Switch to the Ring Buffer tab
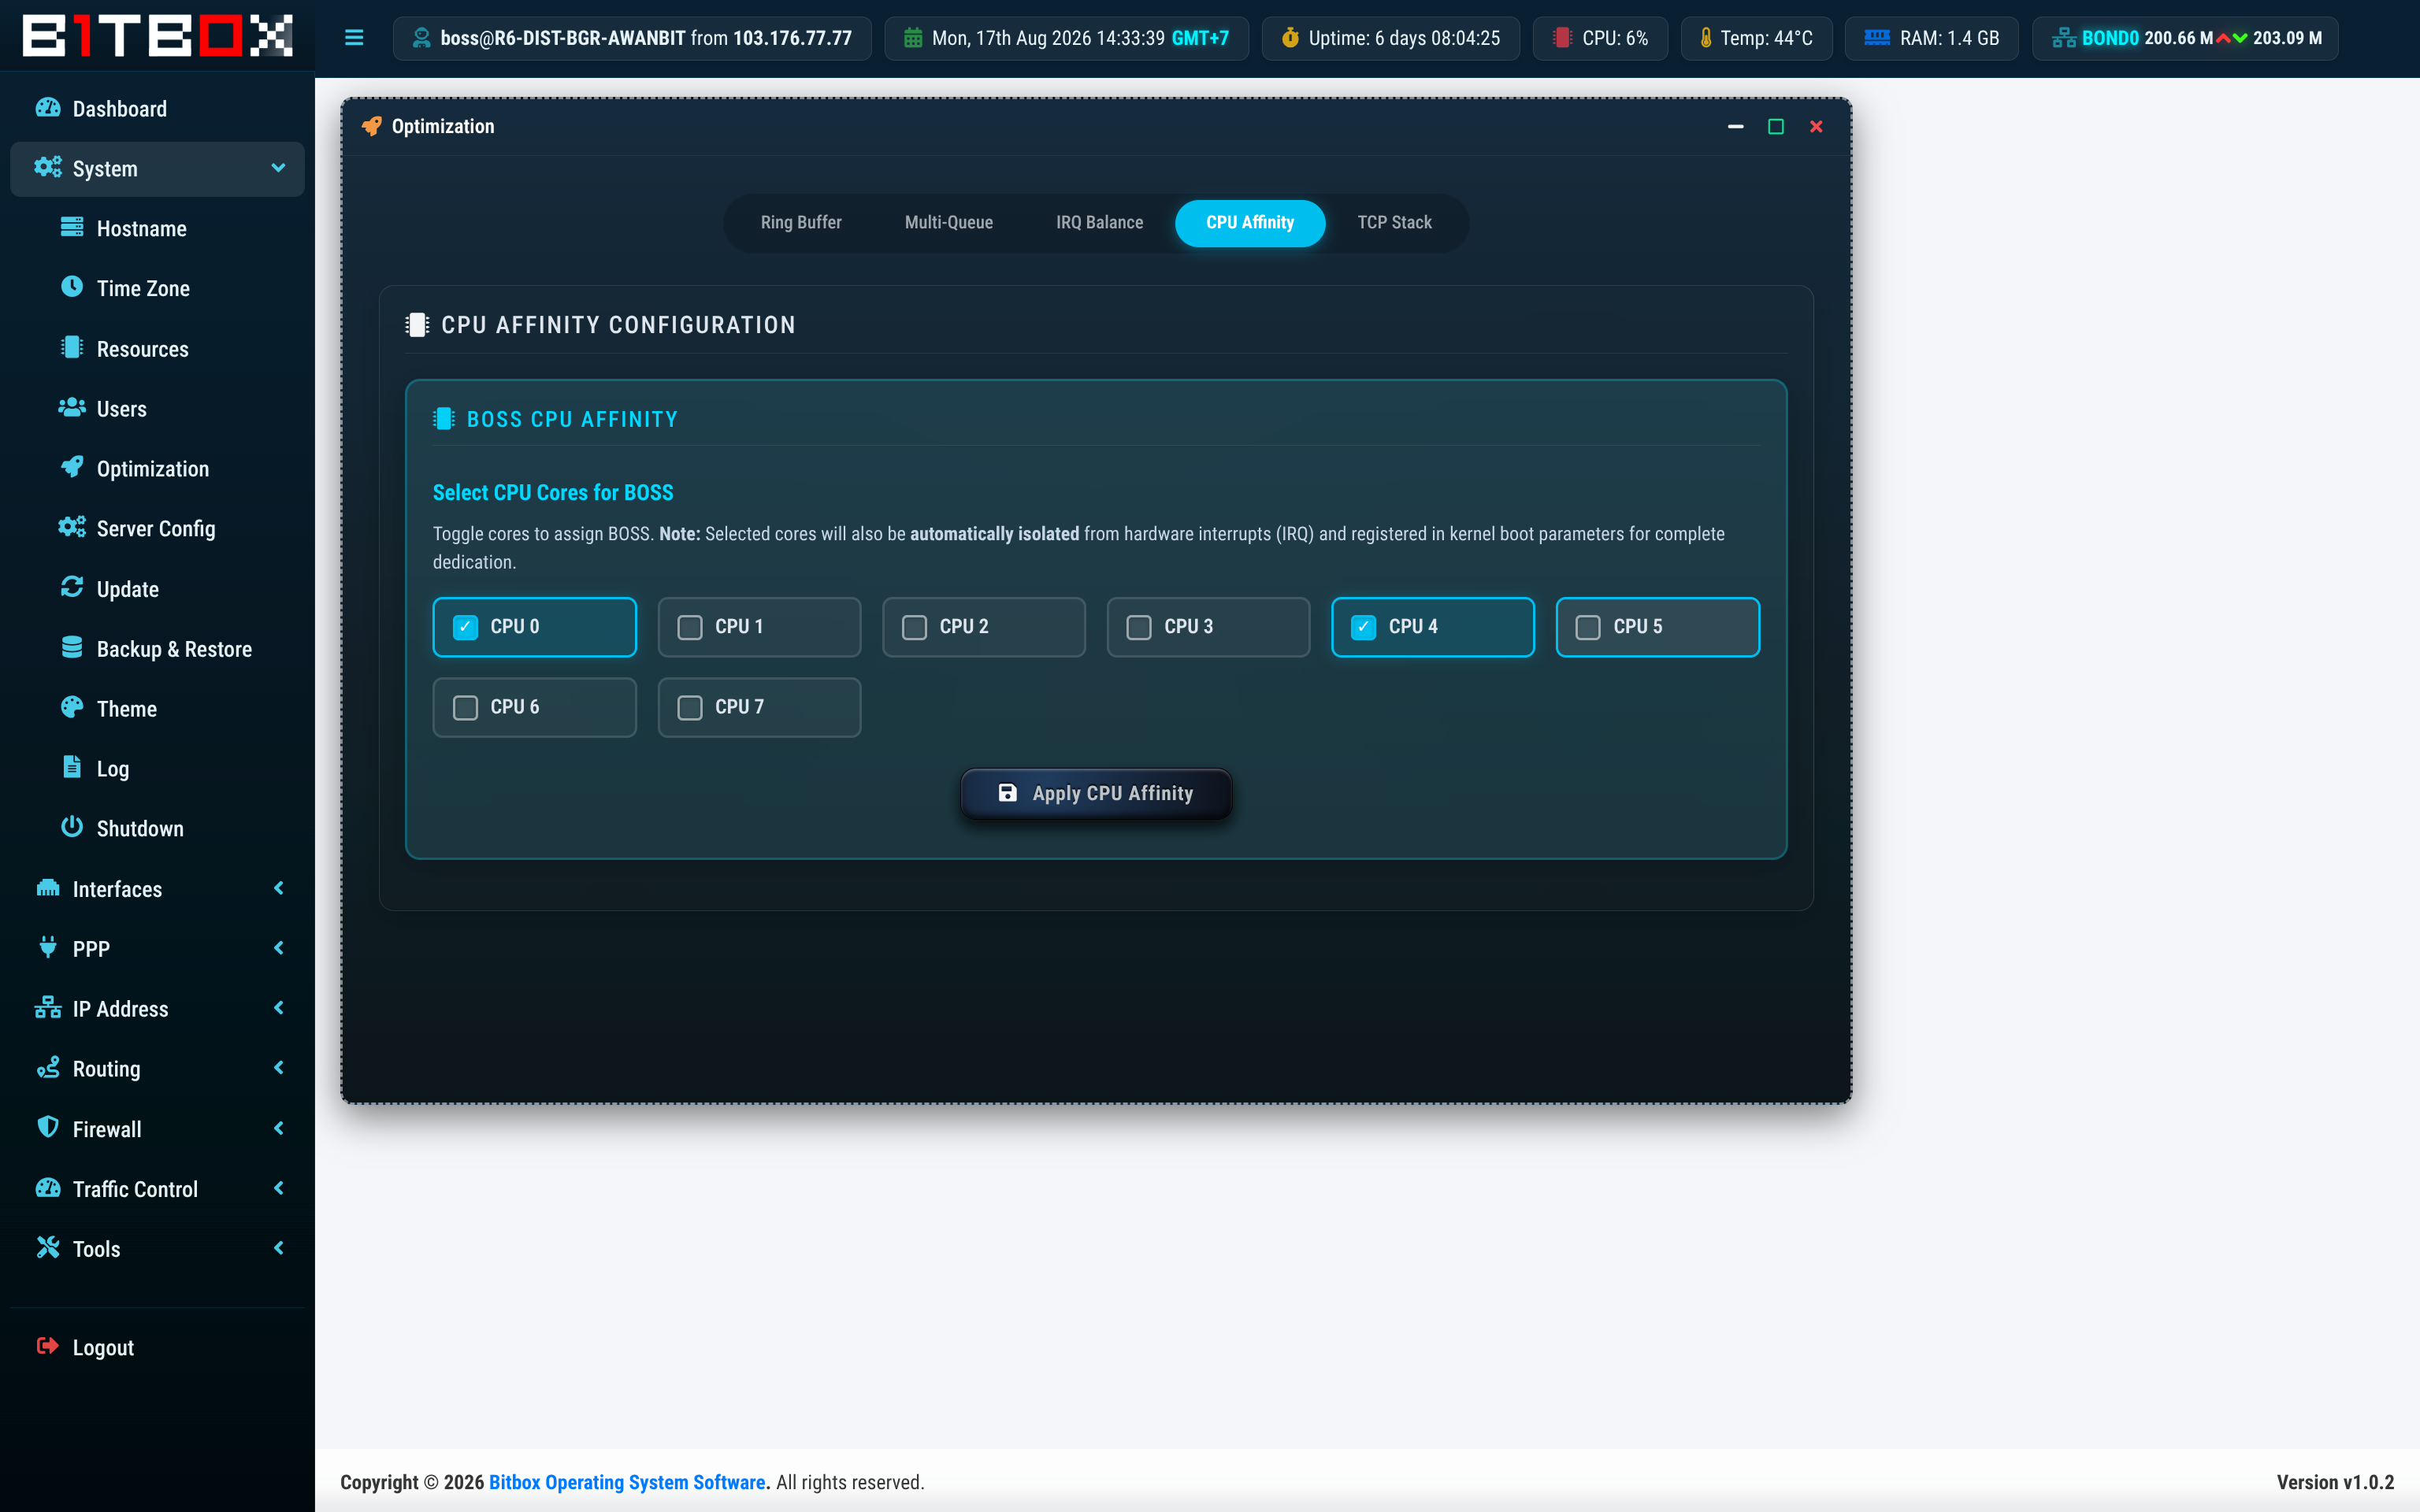Image resolution: width=2420 pixels, height=1512 pixels. [801, 222]
